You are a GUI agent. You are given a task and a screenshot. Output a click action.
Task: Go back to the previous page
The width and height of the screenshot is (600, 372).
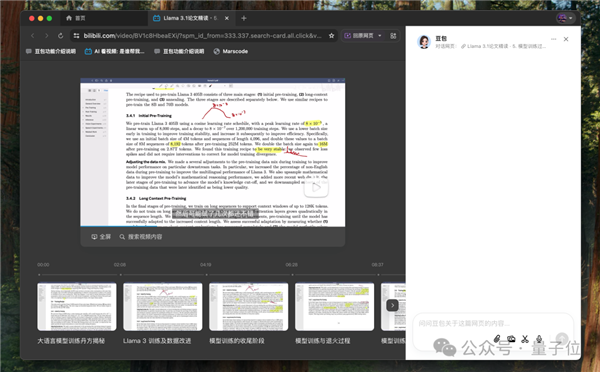point(33,36)
